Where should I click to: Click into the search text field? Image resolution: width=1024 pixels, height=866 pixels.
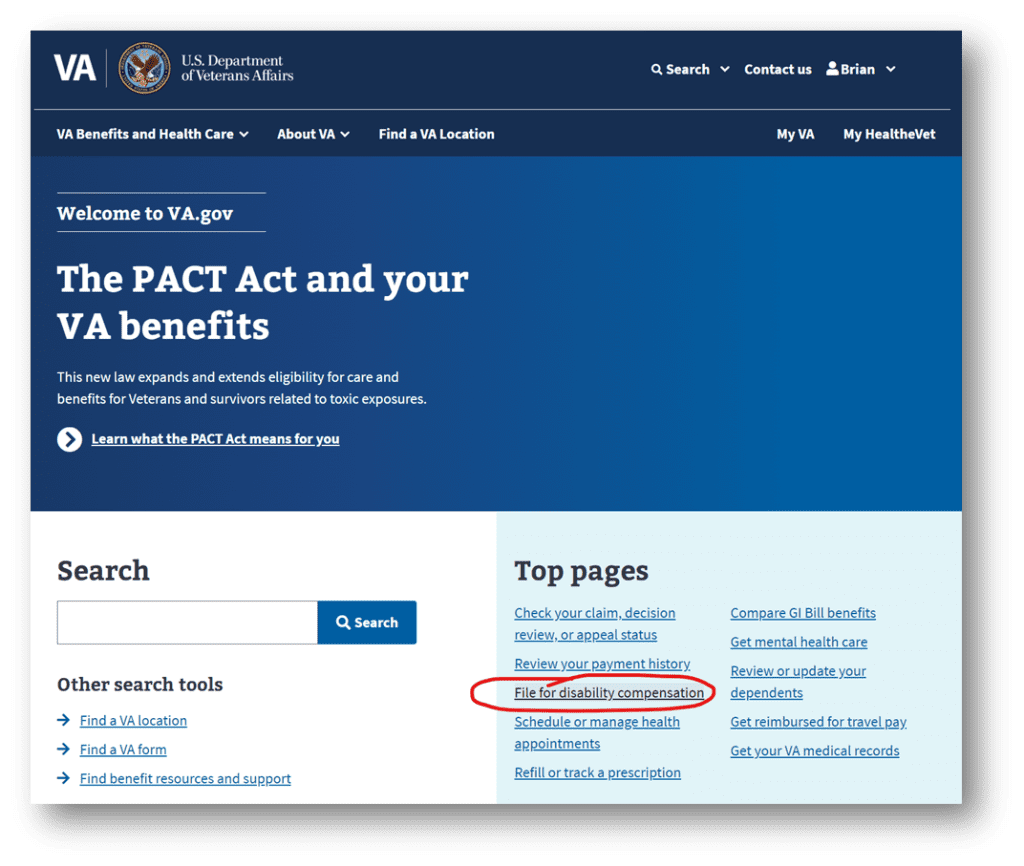[187, 622]
